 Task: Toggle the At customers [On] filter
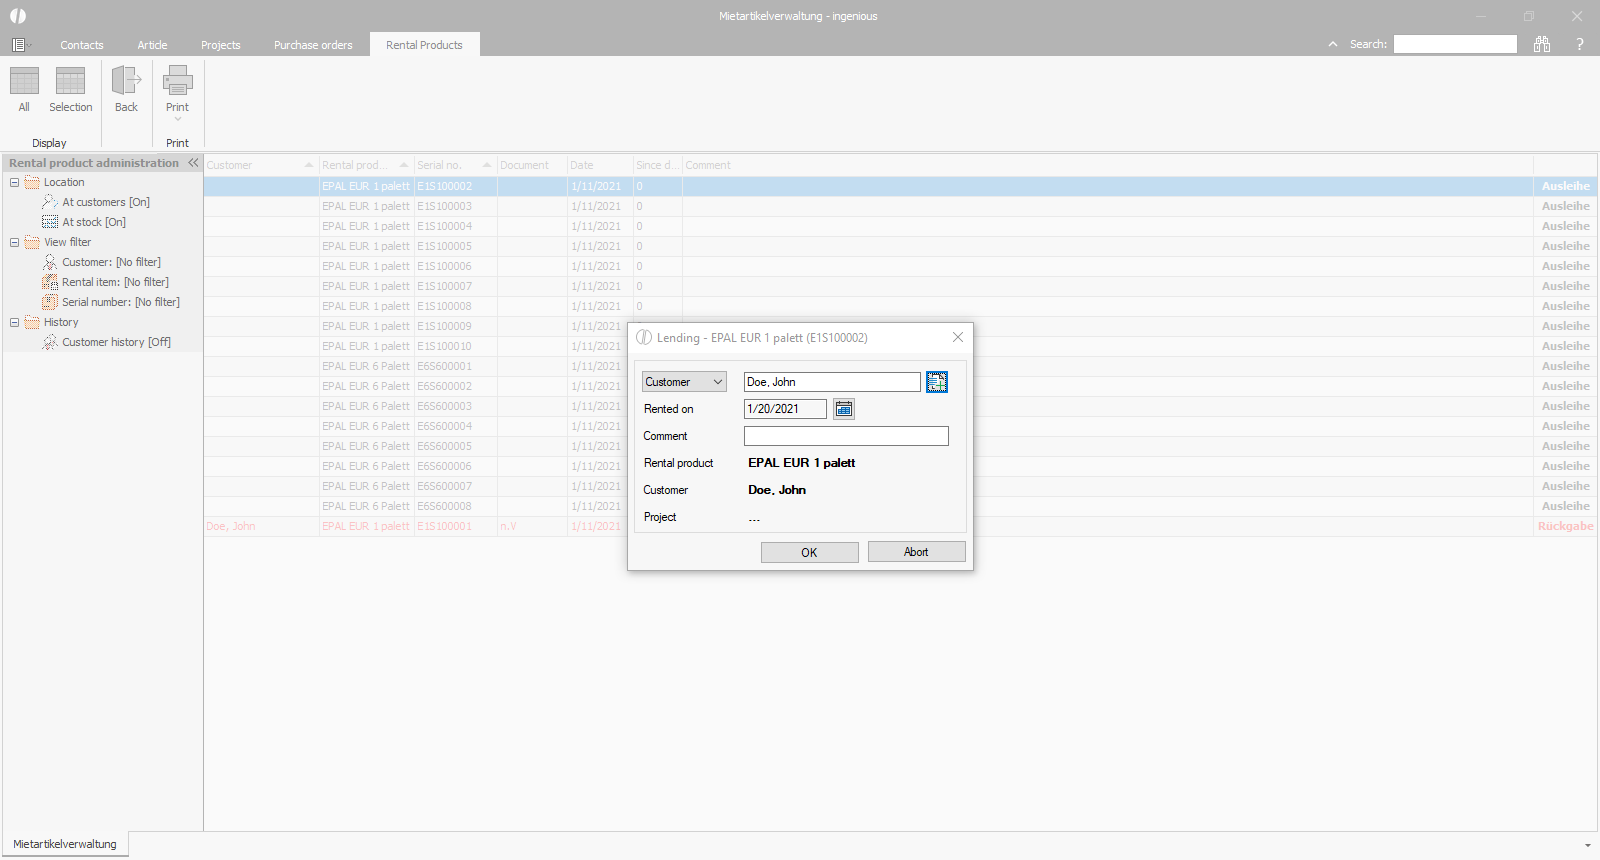(105, 202)
